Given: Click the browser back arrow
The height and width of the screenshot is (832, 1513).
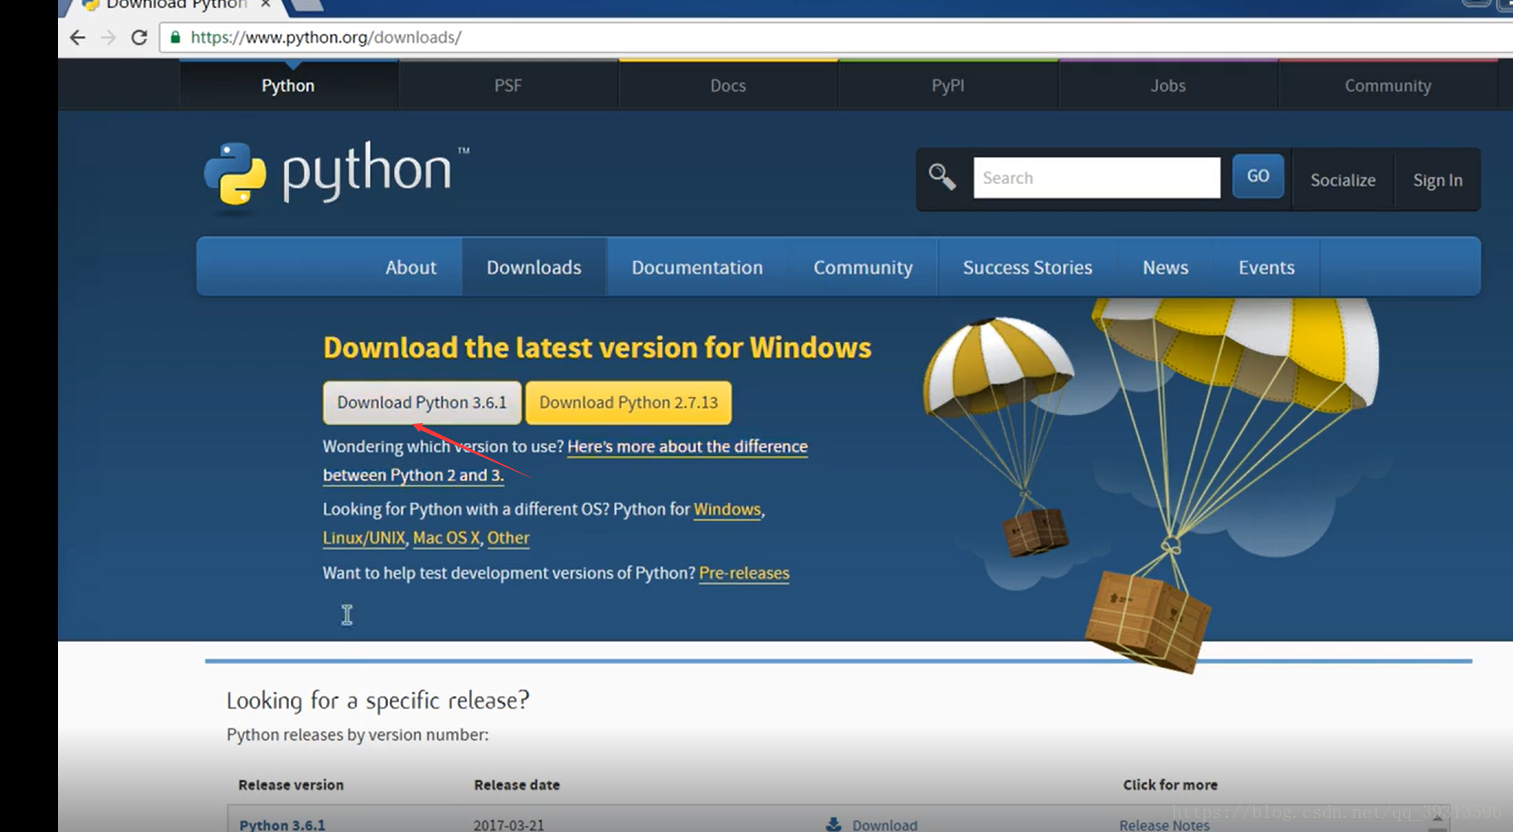Looking at the screenshot, I should (x=78, y=37).
